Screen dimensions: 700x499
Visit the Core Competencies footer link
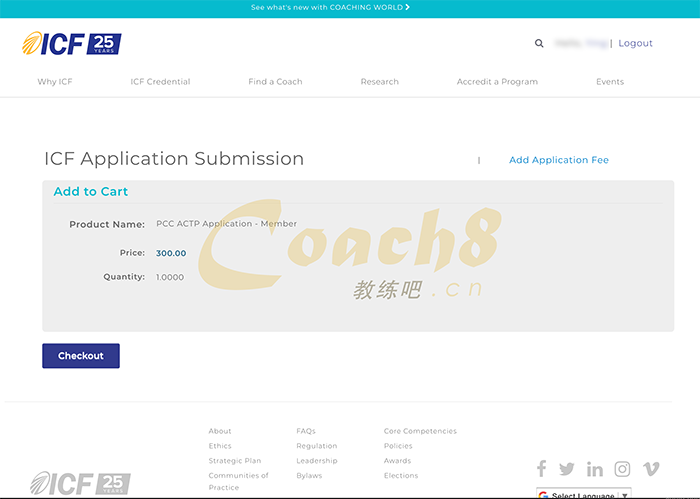click(x=420, y=431)
